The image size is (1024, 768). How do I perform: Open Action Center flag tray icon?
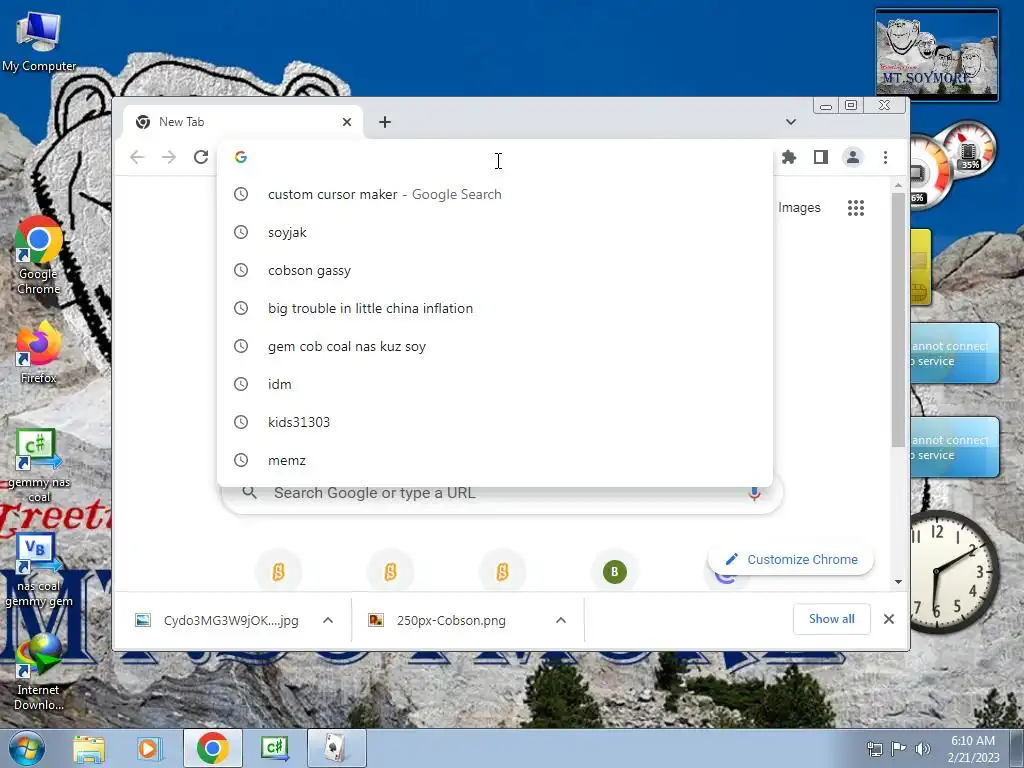pyautogui.click(x=899, y=748)
